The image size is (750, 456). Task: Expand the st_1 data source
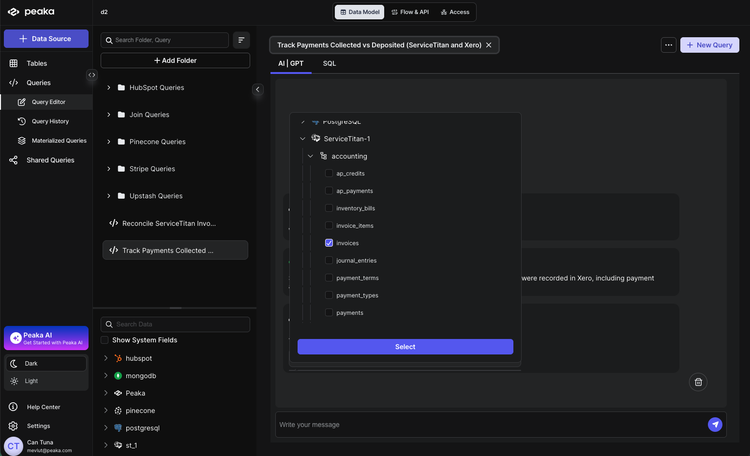click(106, 445)
